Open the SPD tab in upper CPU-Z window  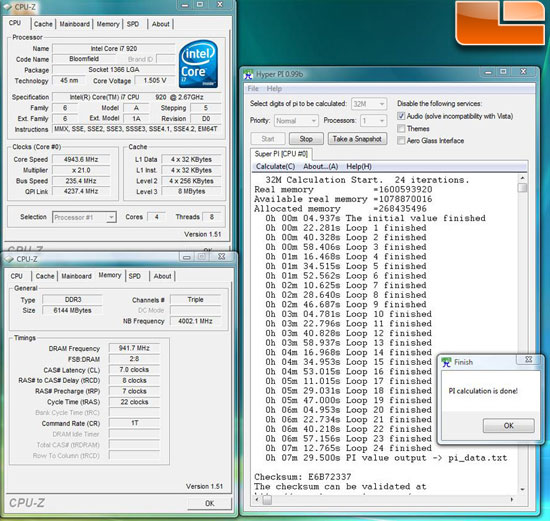point(133,24)
